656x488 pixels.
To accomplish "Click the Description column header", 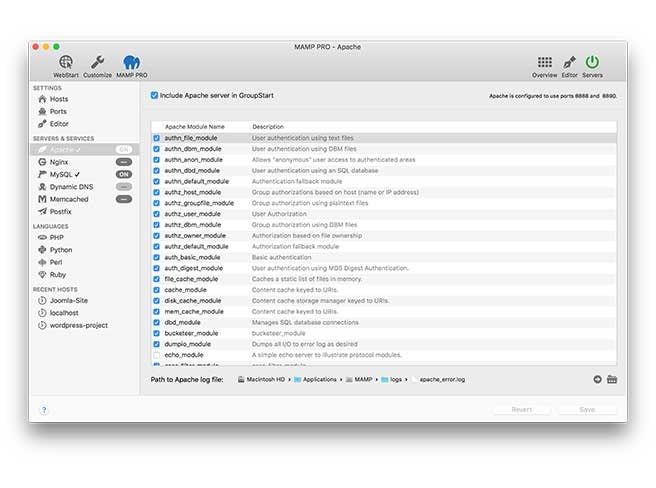I will tap(268, 126).
